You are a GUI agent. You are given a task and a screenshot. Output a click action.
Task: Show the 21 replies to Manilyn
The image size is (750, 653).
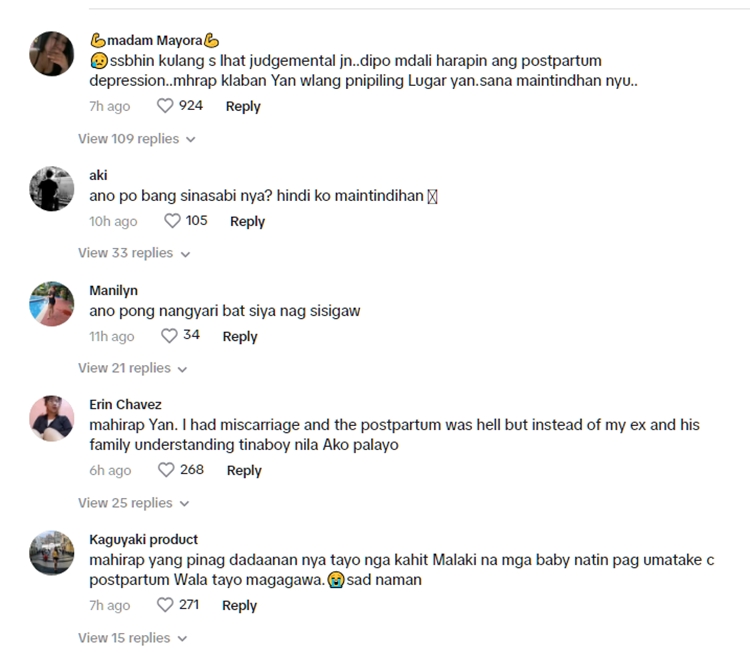coord(133,368)
